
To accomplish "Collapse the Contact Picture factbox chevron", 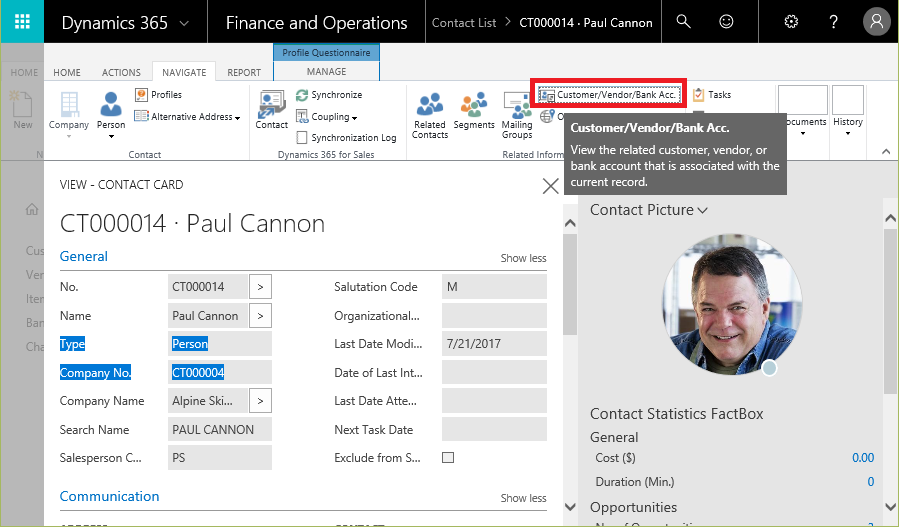I will (702, 210).
